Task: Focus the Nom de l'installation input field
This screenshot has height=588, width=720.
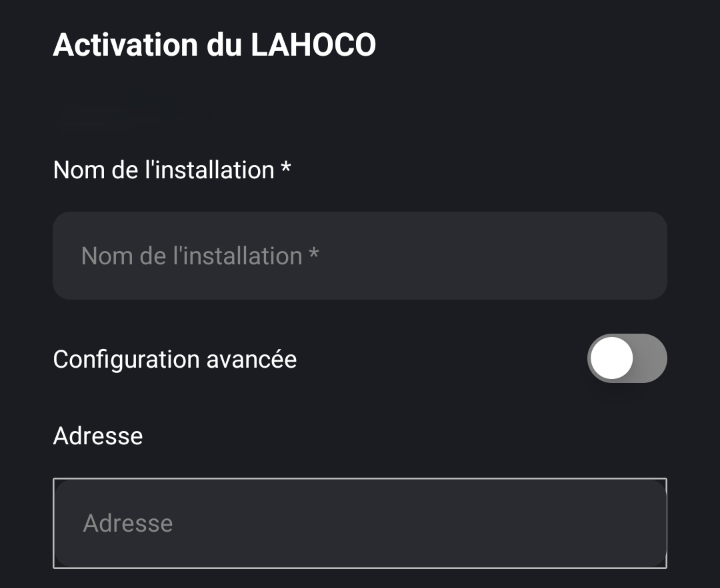Action: pos(360,256)
